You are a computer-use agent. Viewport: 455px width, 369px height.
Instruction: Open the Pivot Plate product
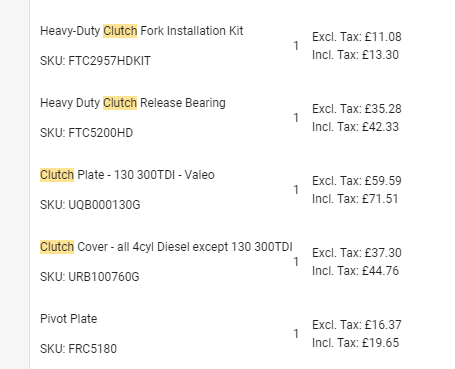coord(69,319)
